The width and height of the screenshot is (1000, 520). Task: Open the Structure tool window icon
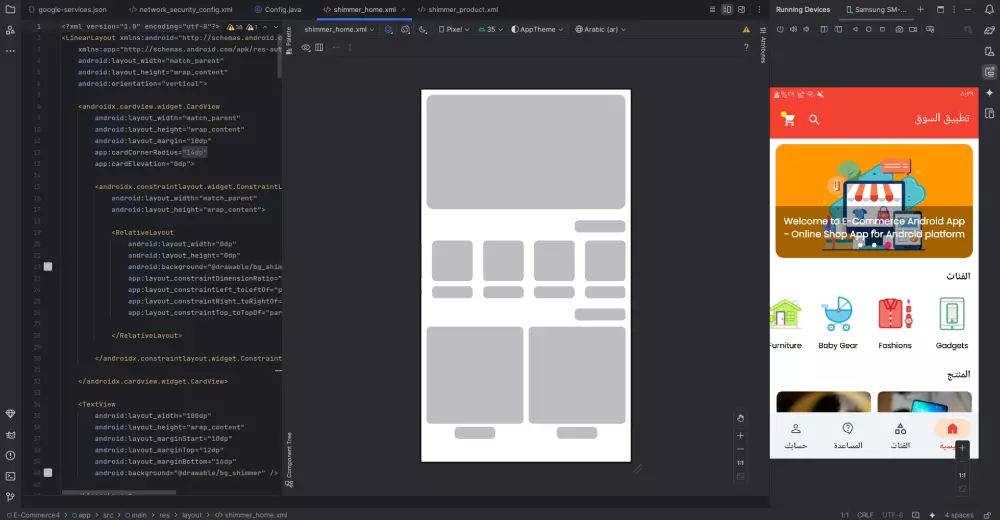pos(10,30)
